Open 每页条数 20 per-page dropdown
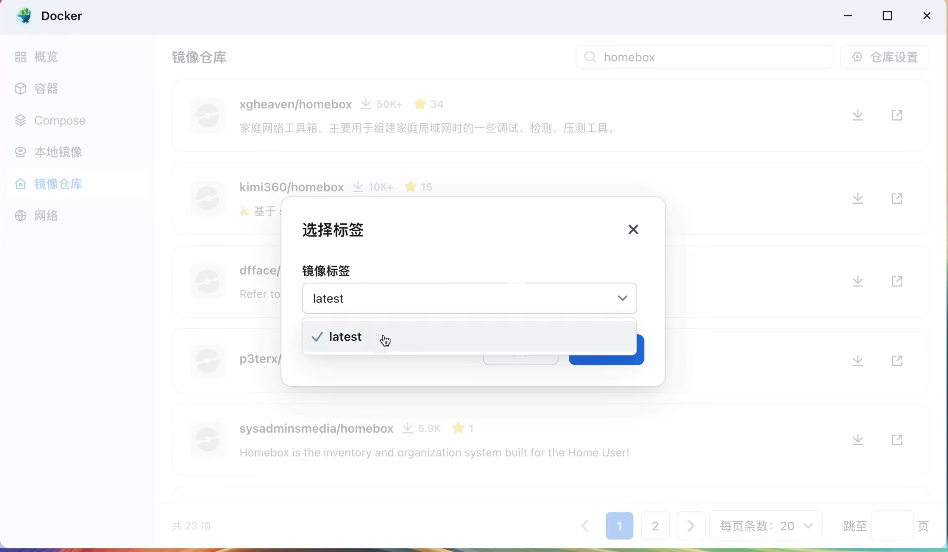The height and width of the screenshot is (552, 948). [765, 526]
